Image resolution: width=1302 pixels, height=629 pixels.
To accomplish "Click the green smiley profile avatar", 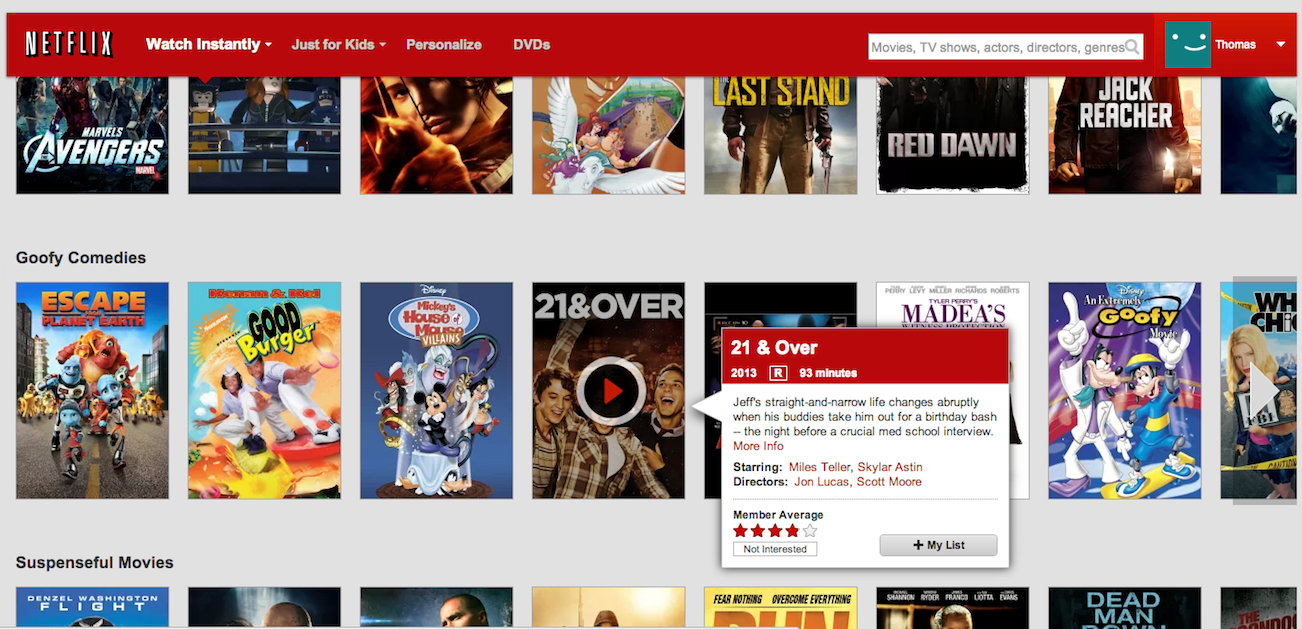I will (x=1188, y=44).
